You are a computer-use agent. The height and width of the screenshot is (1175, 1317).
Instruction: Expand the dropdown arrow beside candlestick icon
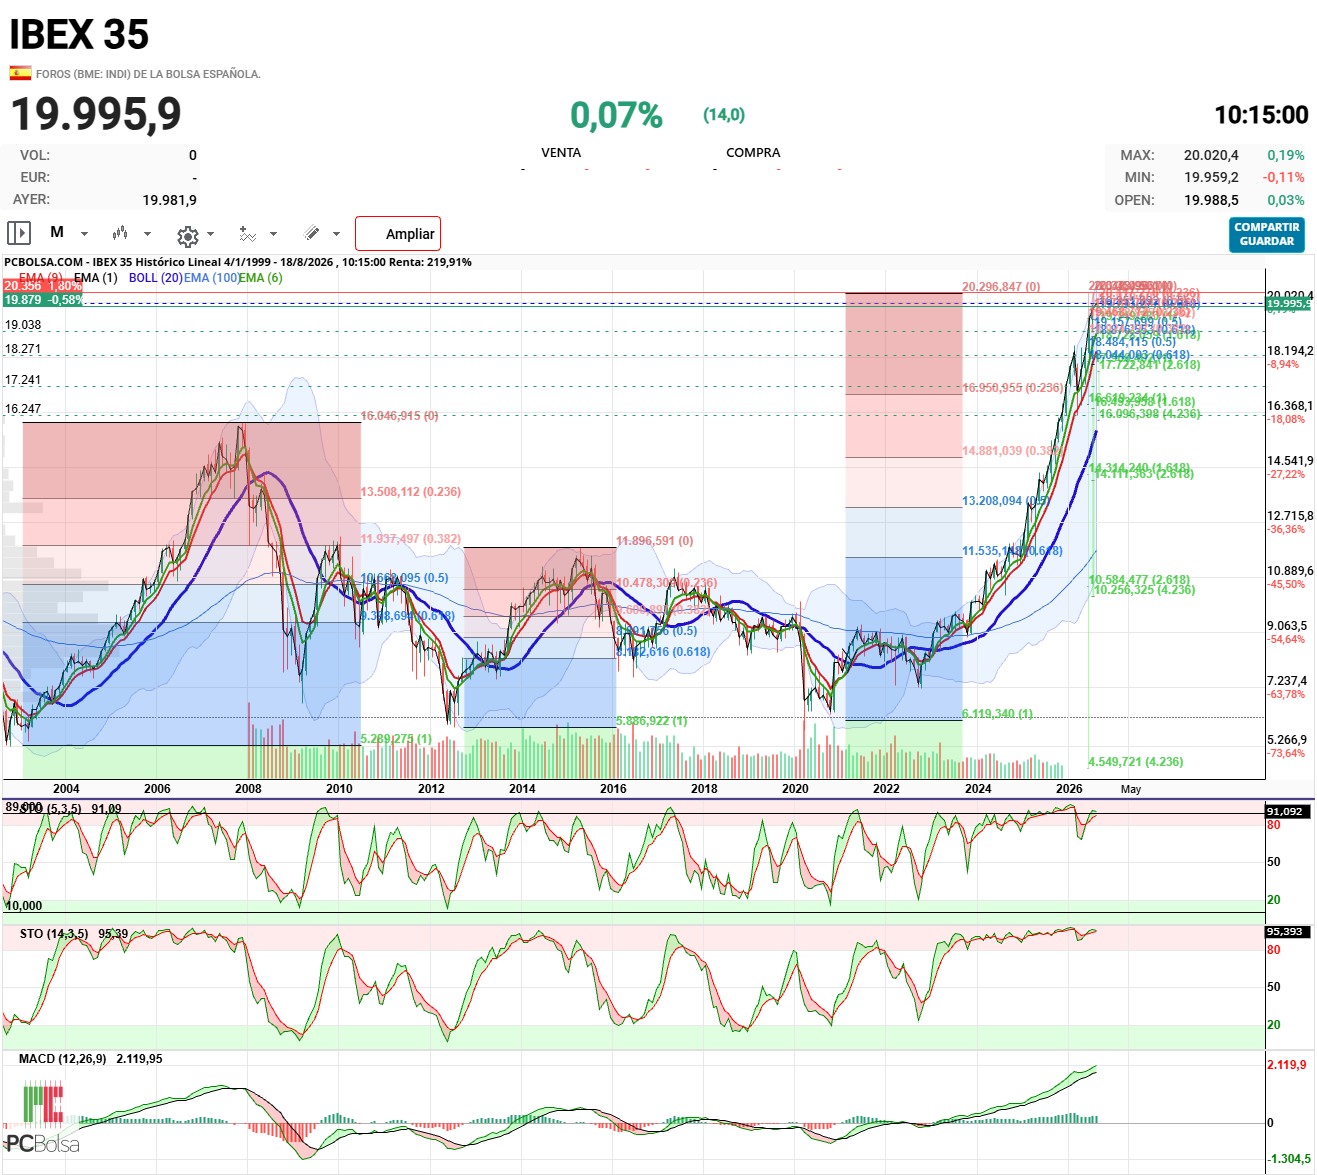[x=147, y=234]
